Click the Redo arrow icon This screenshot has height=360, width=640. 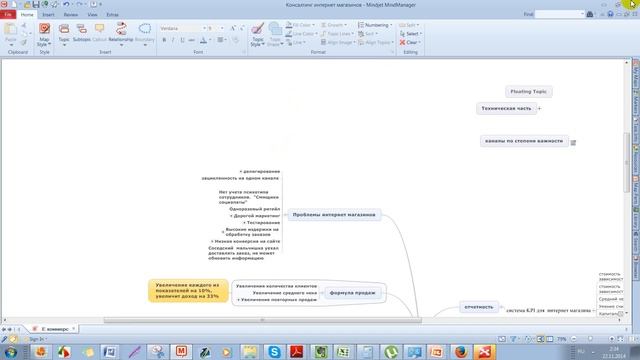(80, 4)
